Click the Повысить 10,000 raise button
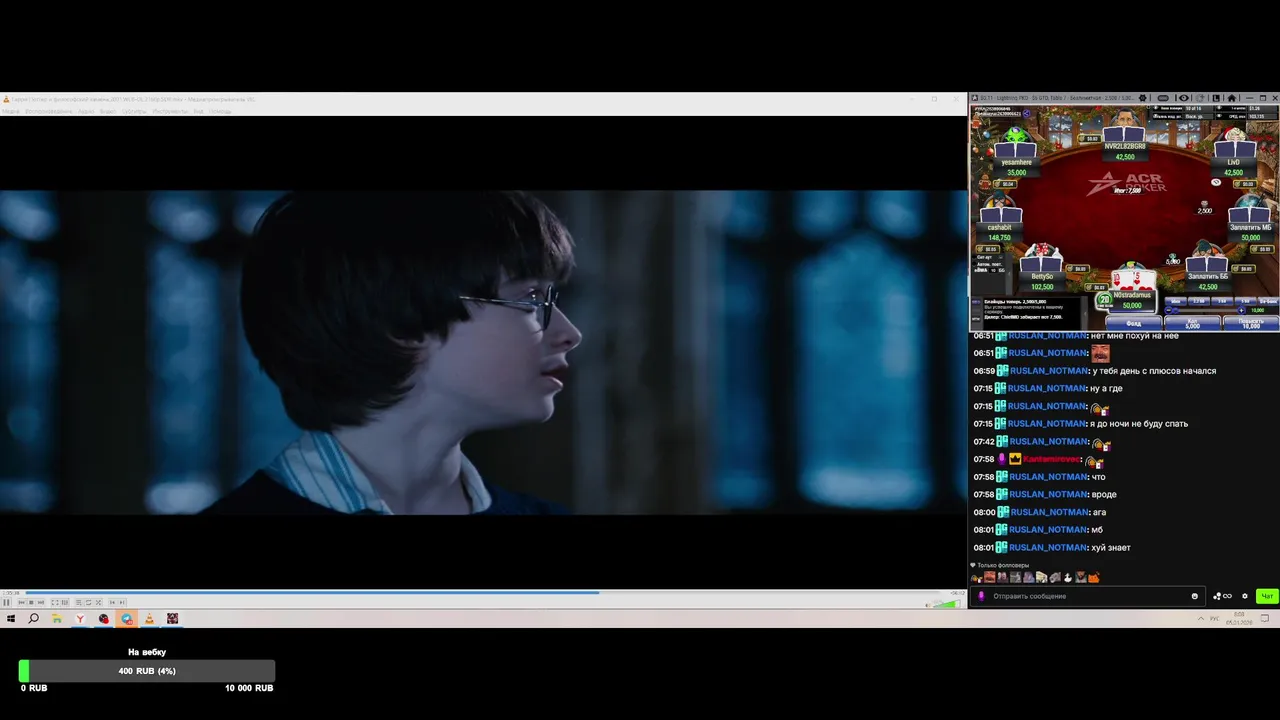 pyautogui.click(x=1251, y=323)
